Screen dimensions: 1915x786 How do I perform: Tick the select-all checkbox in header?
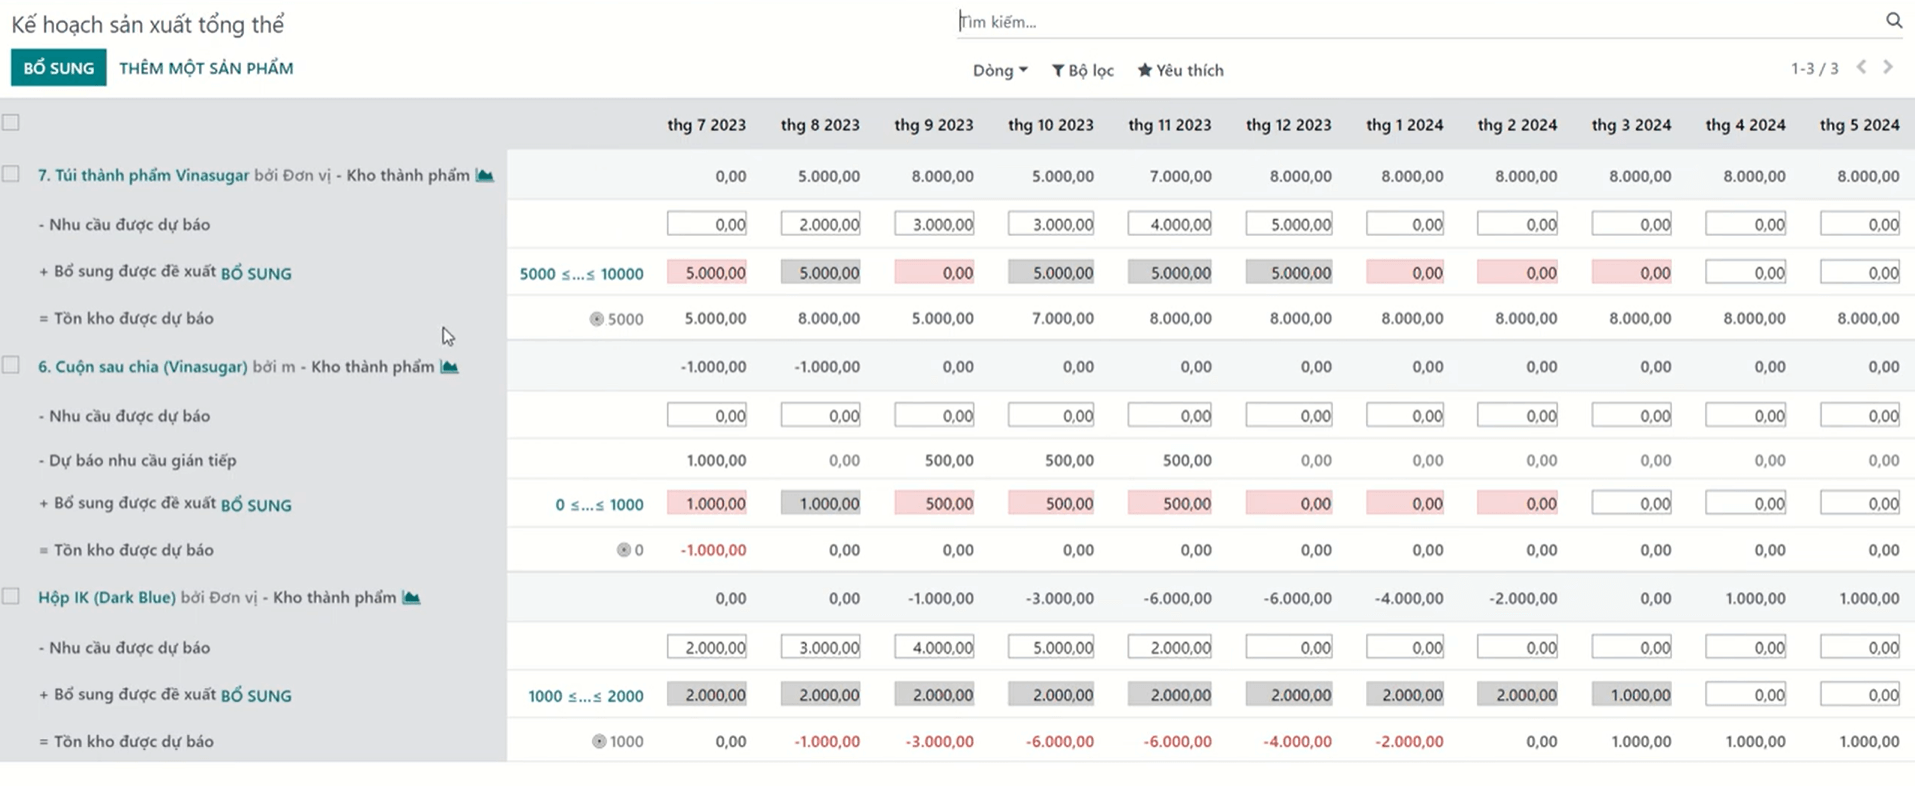(x=11, y=122)
